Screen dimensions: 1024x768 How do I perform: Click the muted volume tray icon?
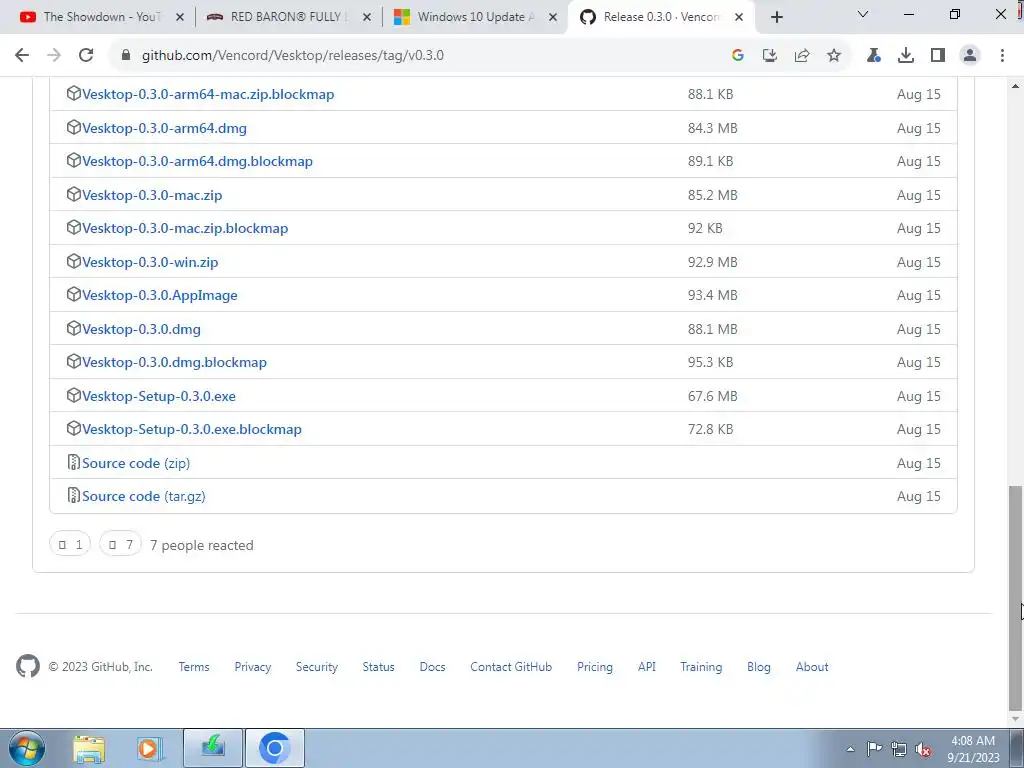(x=923, y=750)
